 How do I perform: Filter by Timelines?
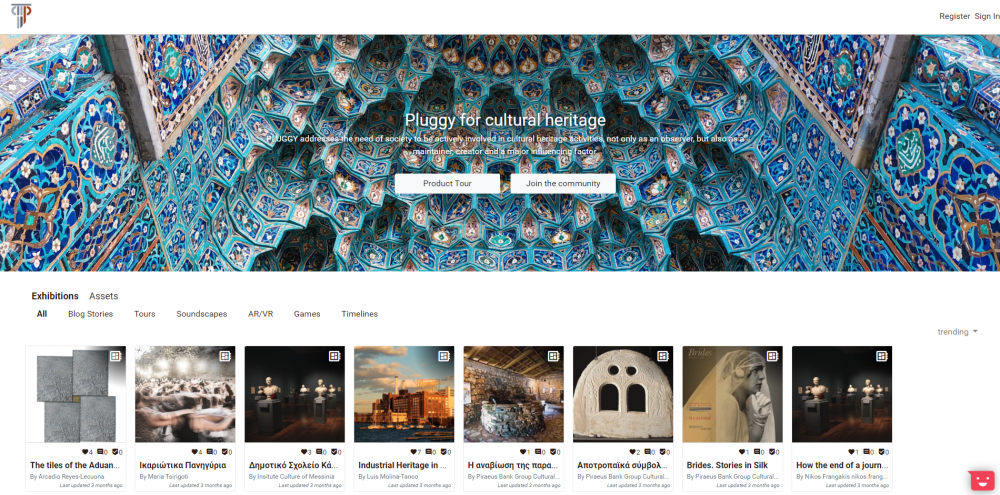[360, 314]
